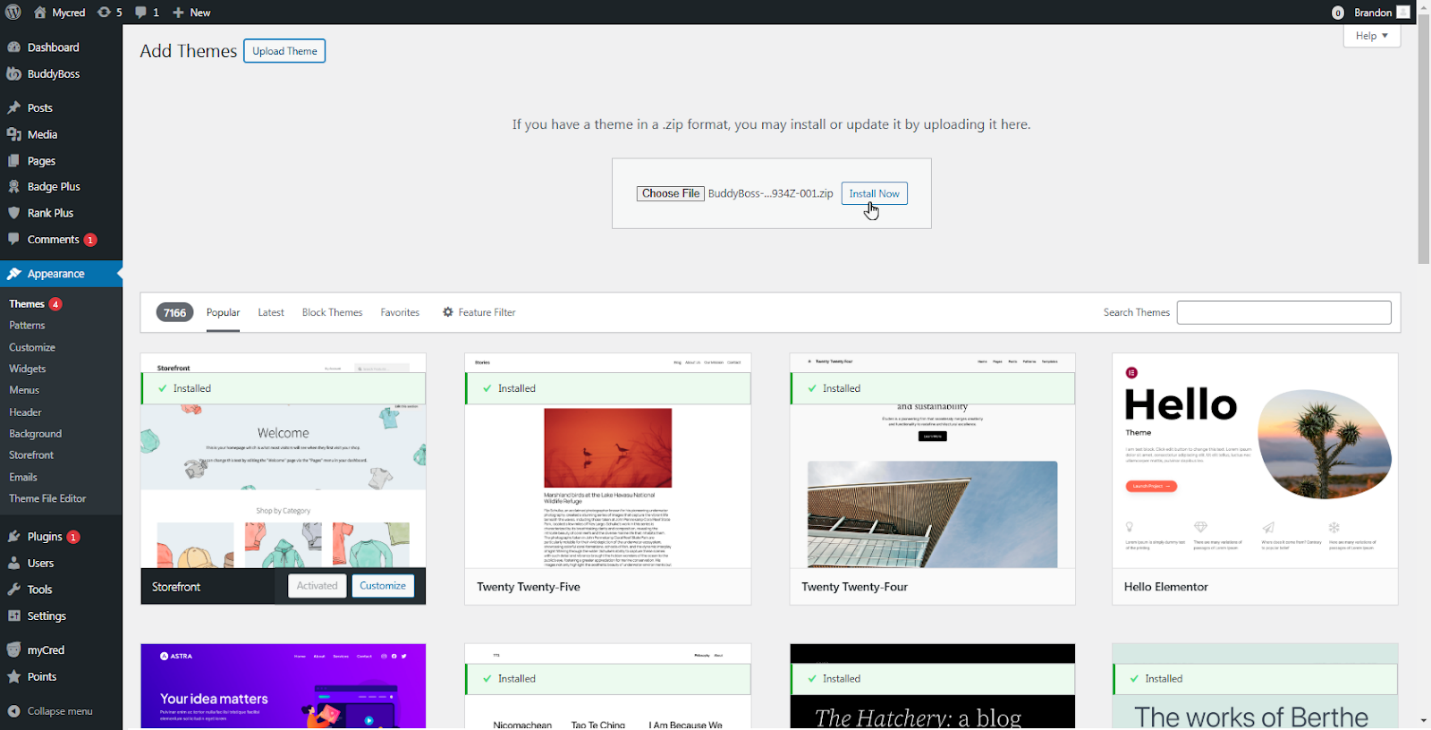Open the updates icon showing 5
The width and height of the screenshot is (1431, 730).
tap(104, 12)
